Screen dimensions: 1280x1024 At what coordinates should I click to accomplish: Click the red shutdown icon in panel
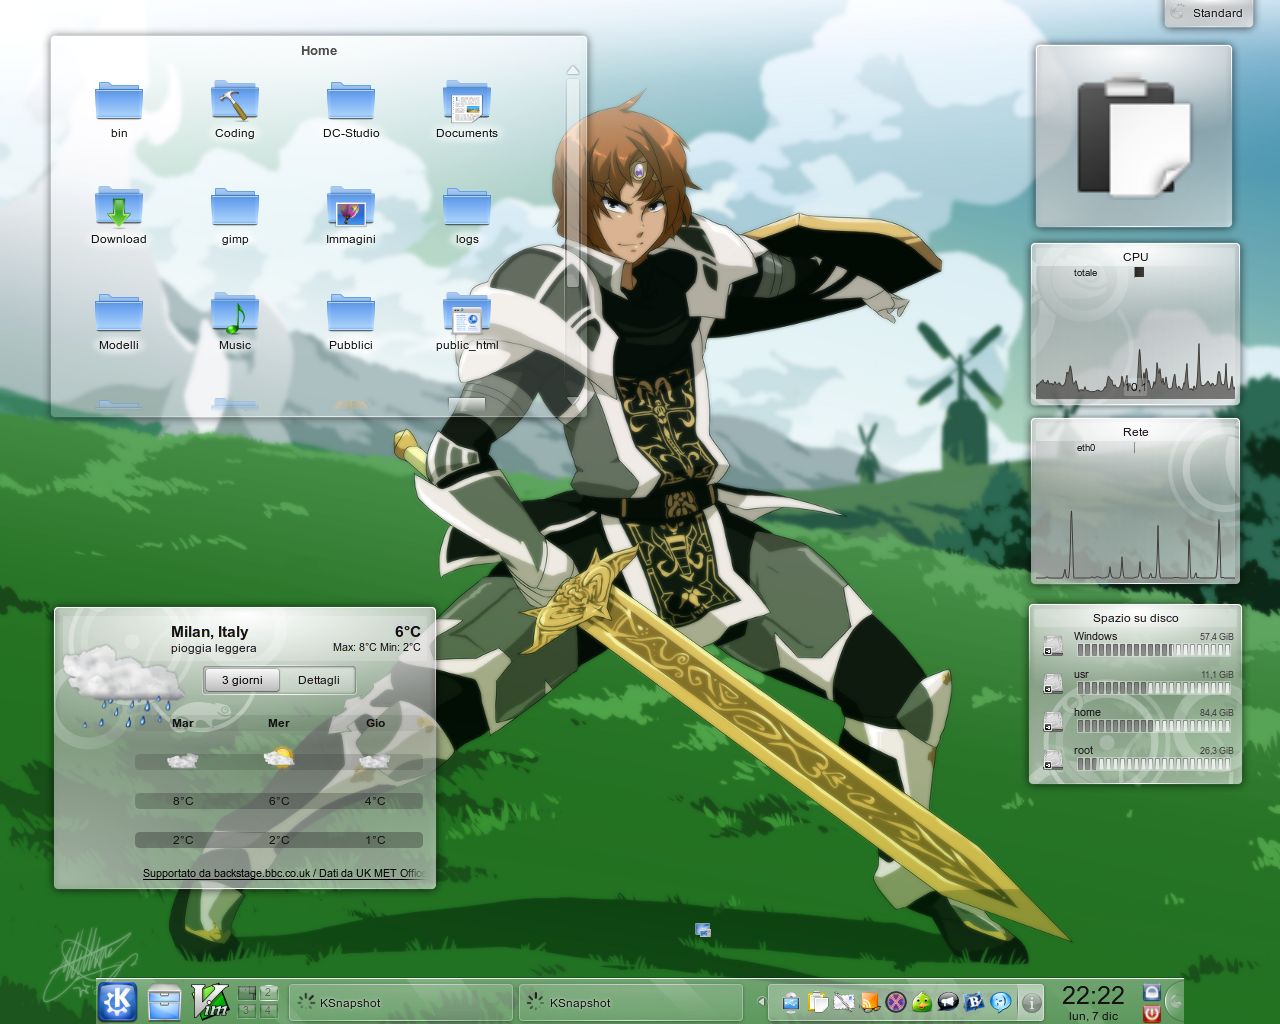(1152, 1014)
